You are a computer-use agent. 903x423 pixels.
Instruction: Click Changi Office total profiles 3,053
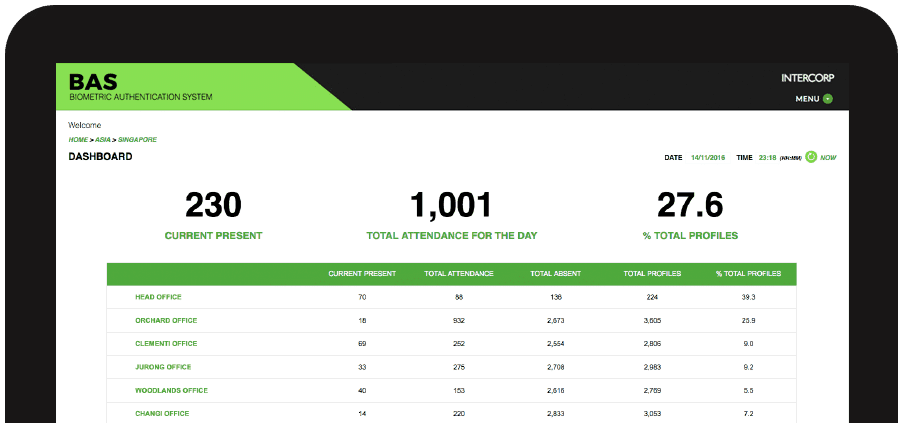pyautogui.click(x=652, y=414)
